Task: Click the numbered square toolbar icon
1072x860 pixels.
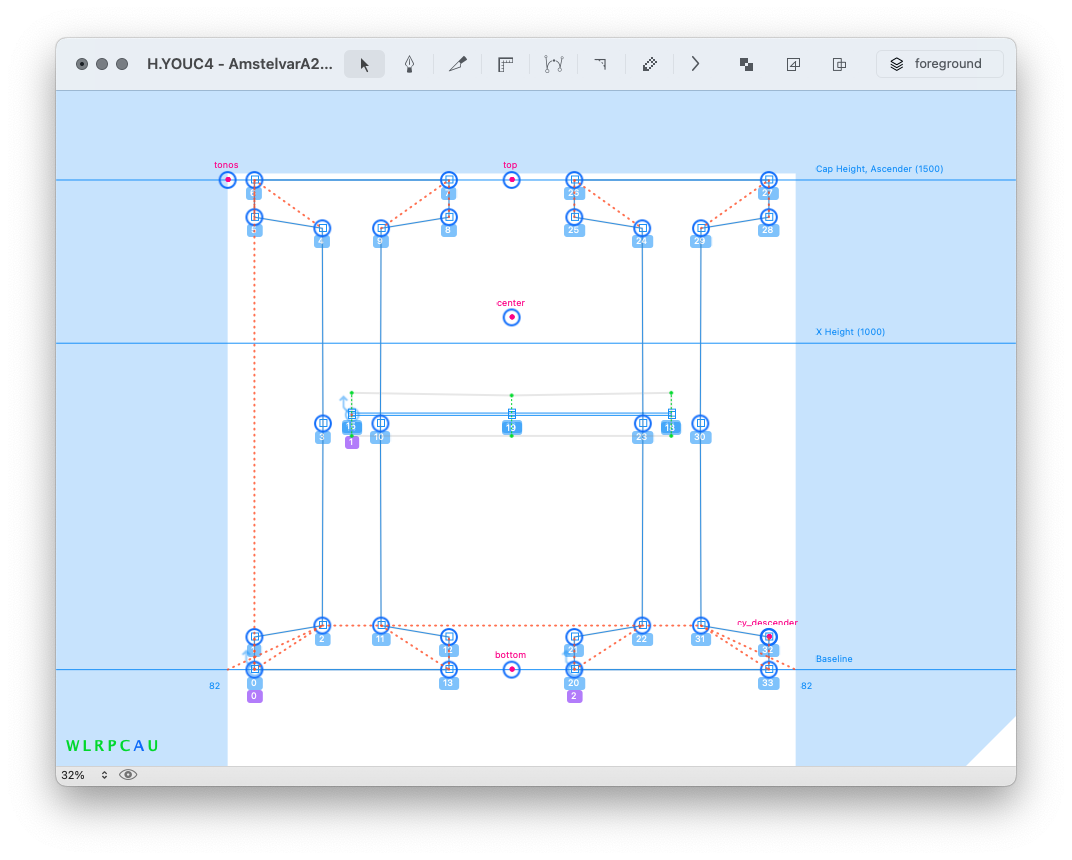Action: (x=793, y=64)
